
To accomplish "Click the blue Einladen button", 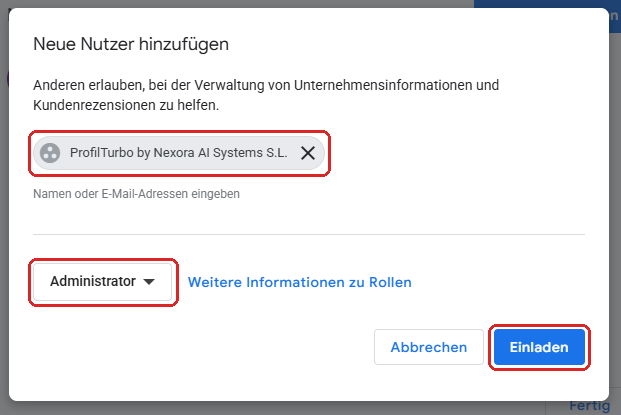I will coord(539,347).
